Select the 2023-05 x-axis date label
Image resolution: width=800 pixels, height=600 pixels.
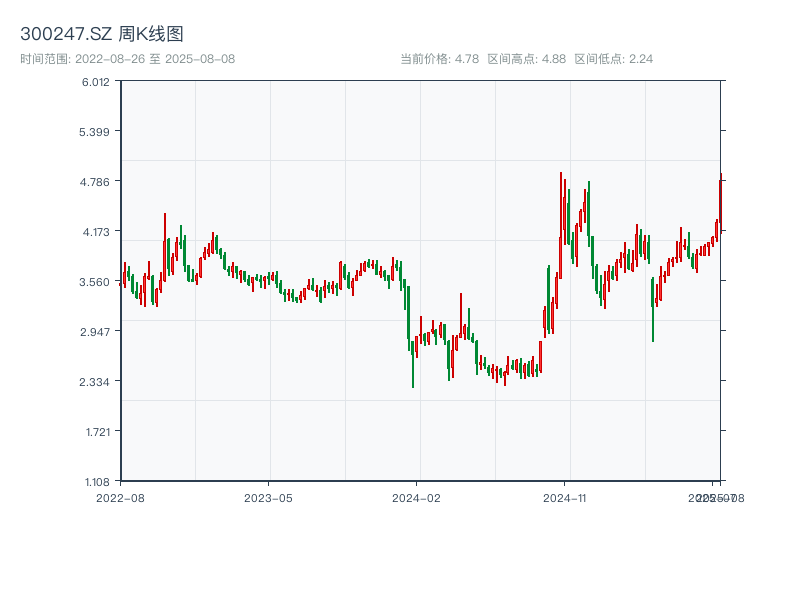click(269, 497)
